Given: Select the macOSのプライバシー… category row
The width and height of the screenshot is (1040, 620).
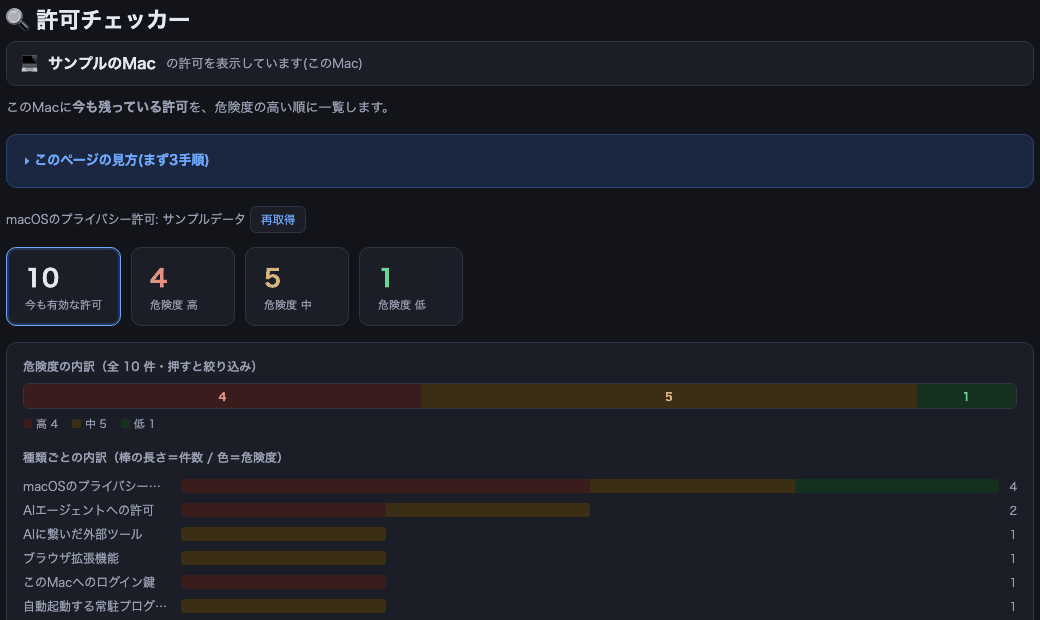Looking at the screenshot, I should tap(520, 487).
